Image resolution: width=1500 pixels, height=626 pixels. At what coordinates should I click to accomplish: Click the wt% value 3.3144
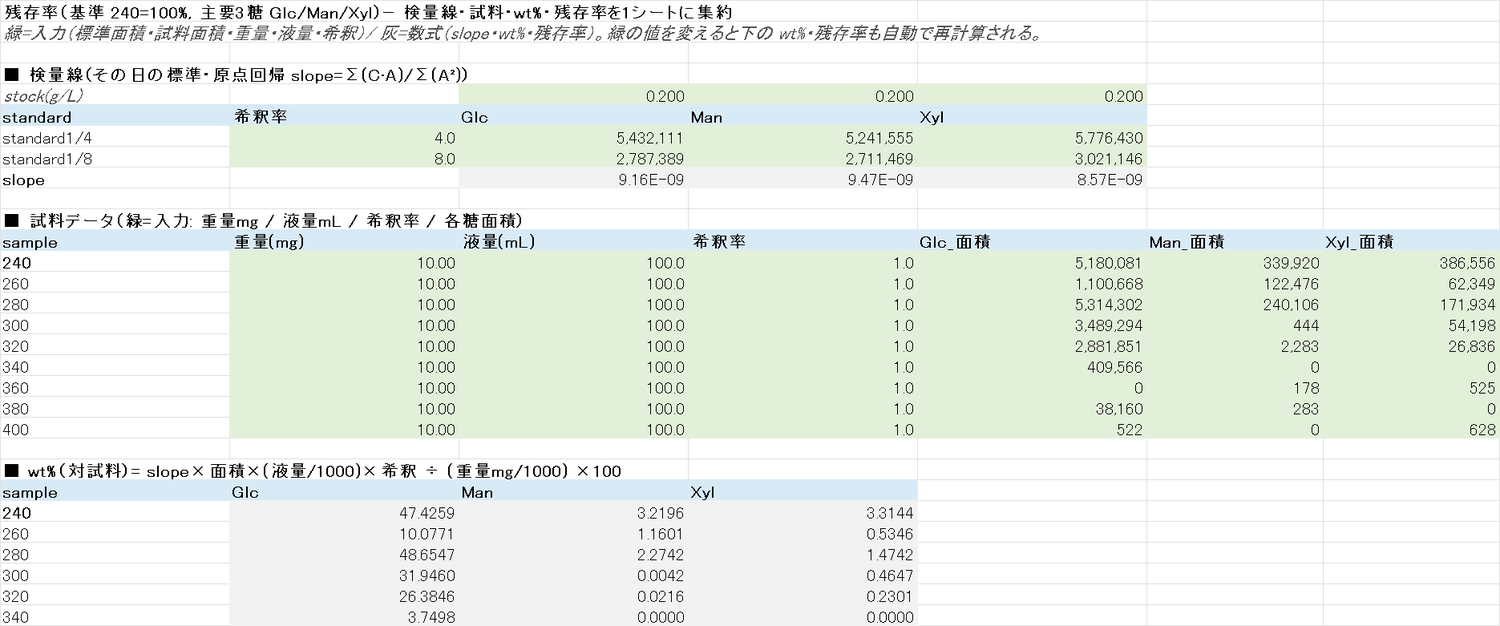coord(802,513)
